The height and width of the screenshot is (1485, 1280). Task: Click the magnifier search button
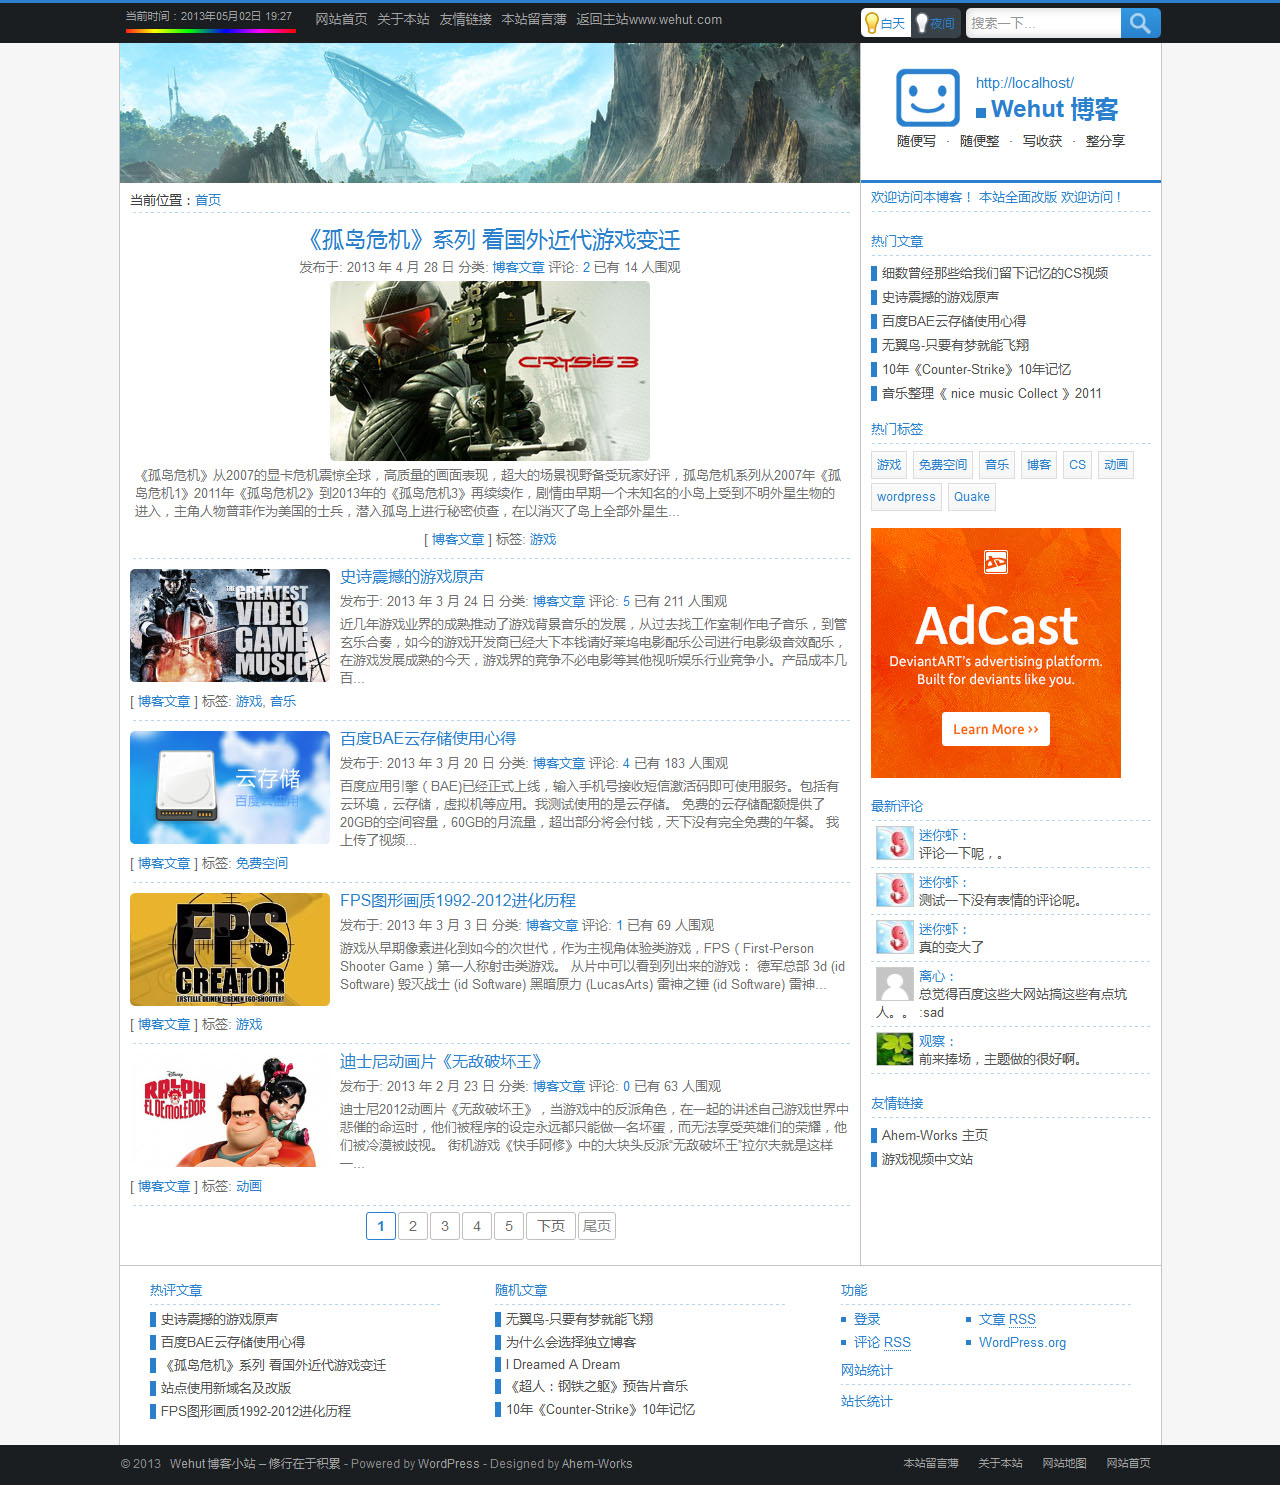(1140, 23)
